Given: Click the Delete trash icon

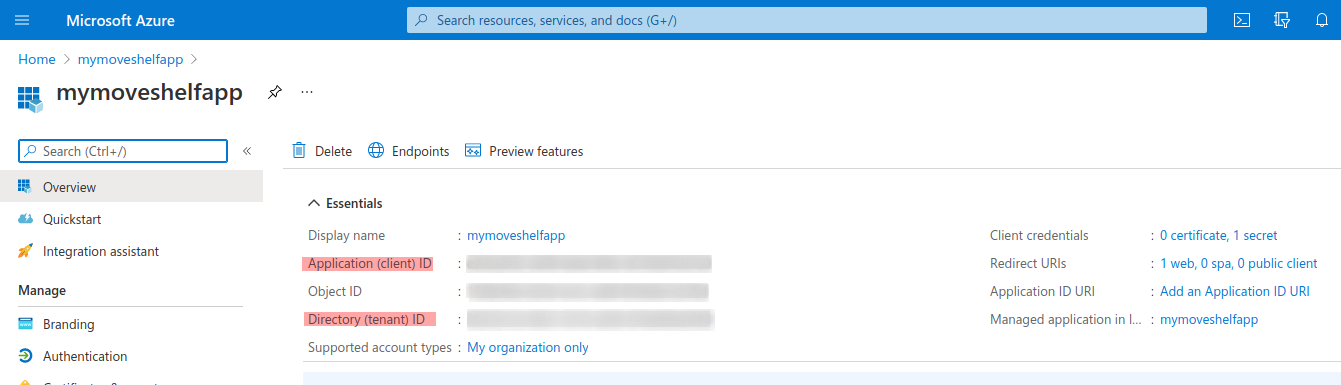Looking at the screenshot, I should click(x=299, y=151).
